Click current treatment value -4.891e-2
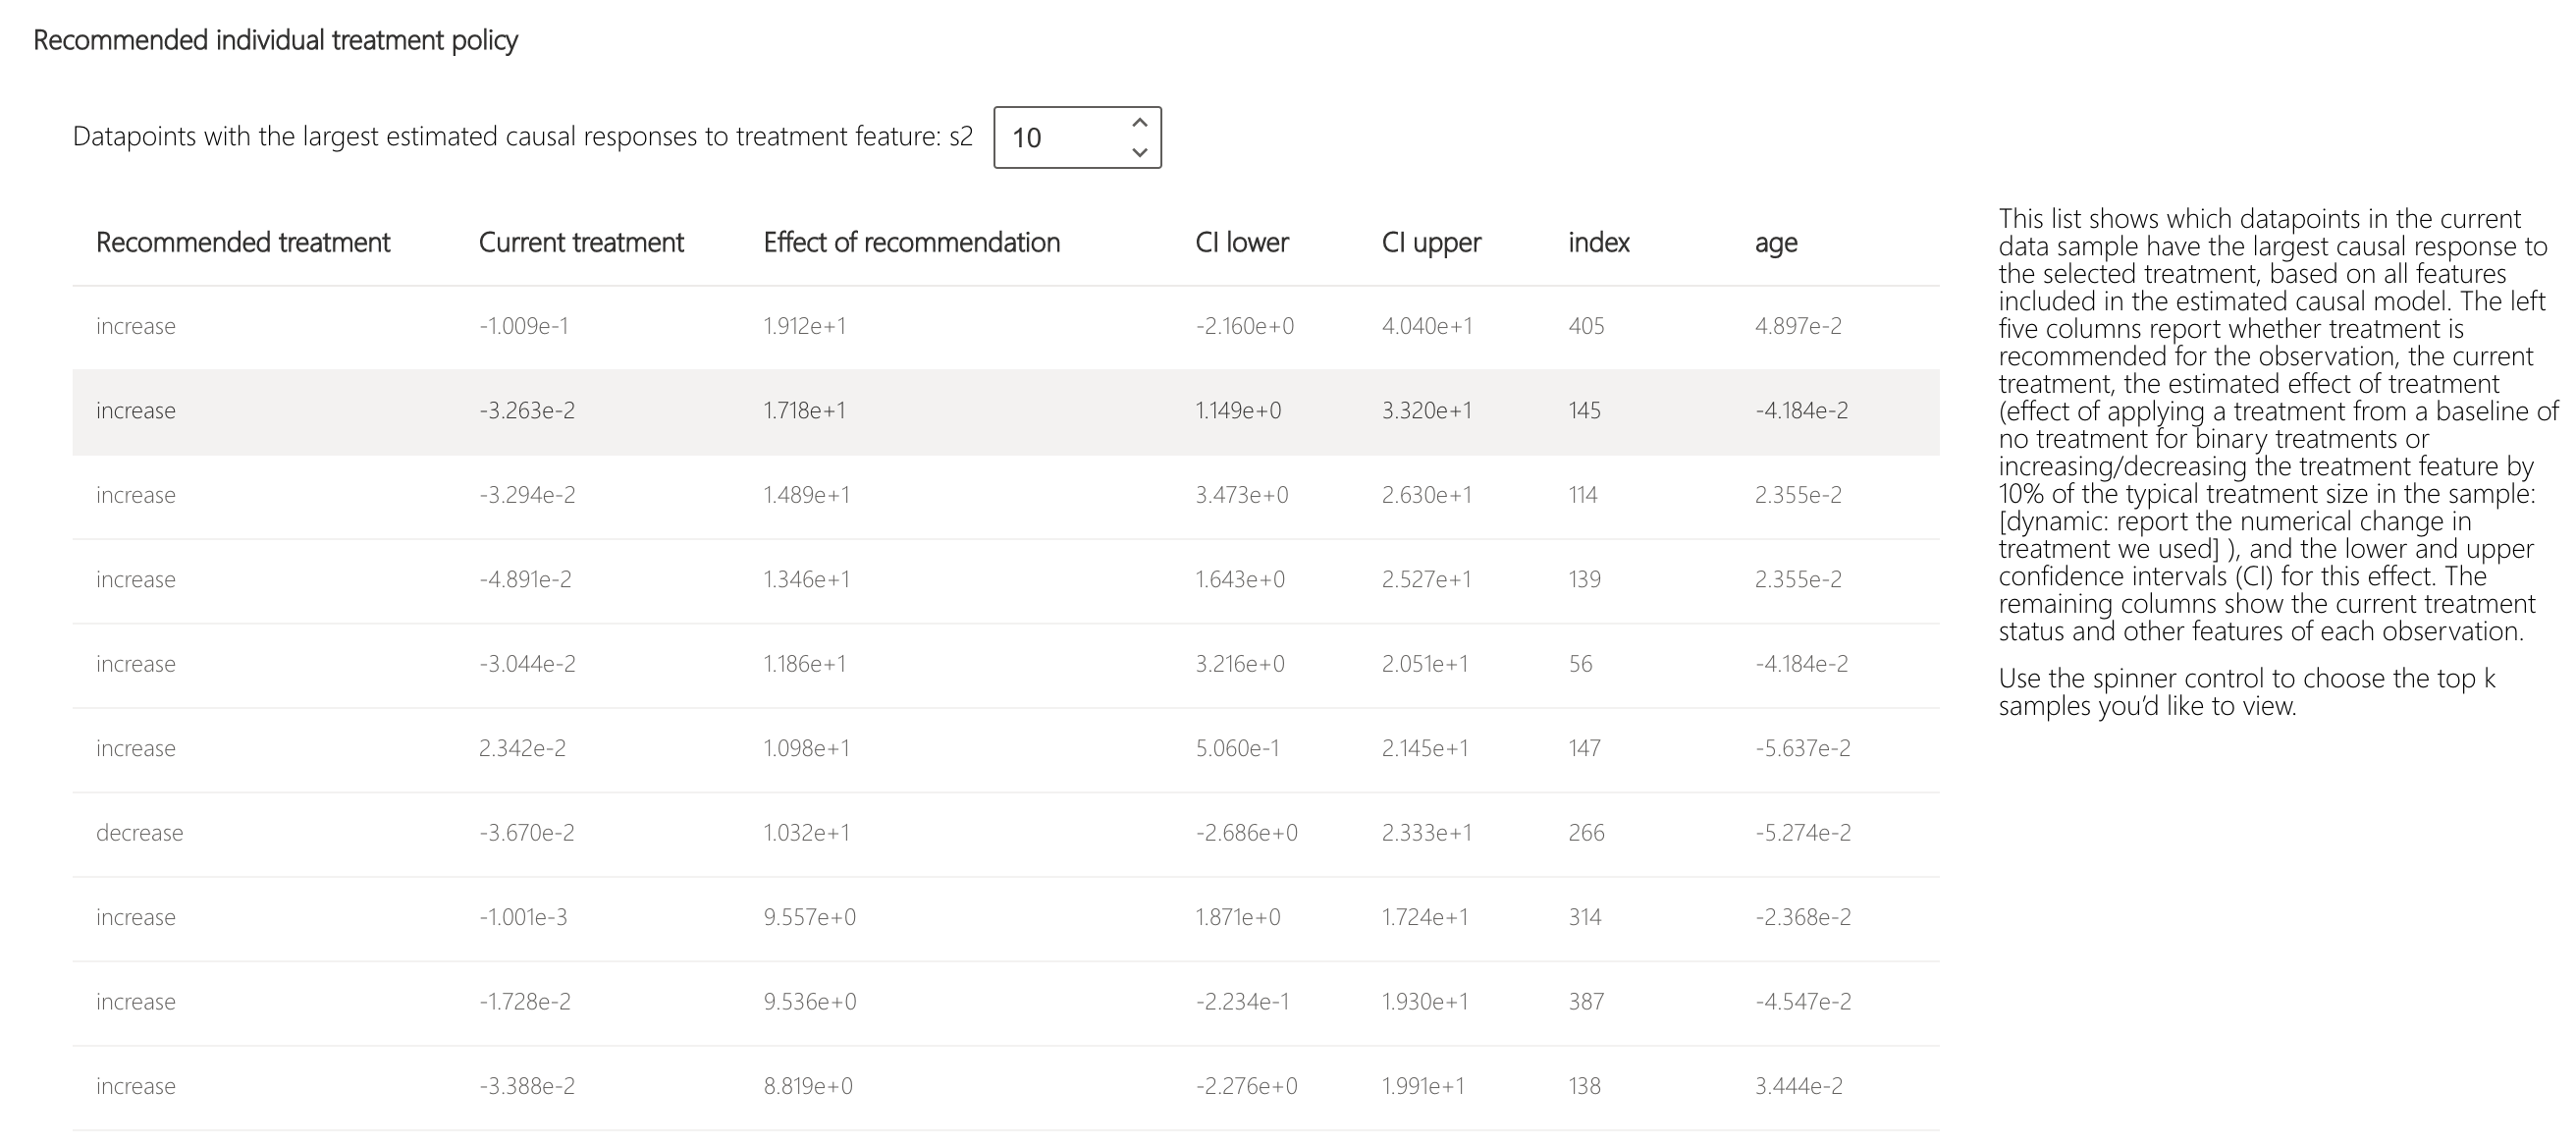The height and width of the screenshot is (1145, 2576). 525,580
